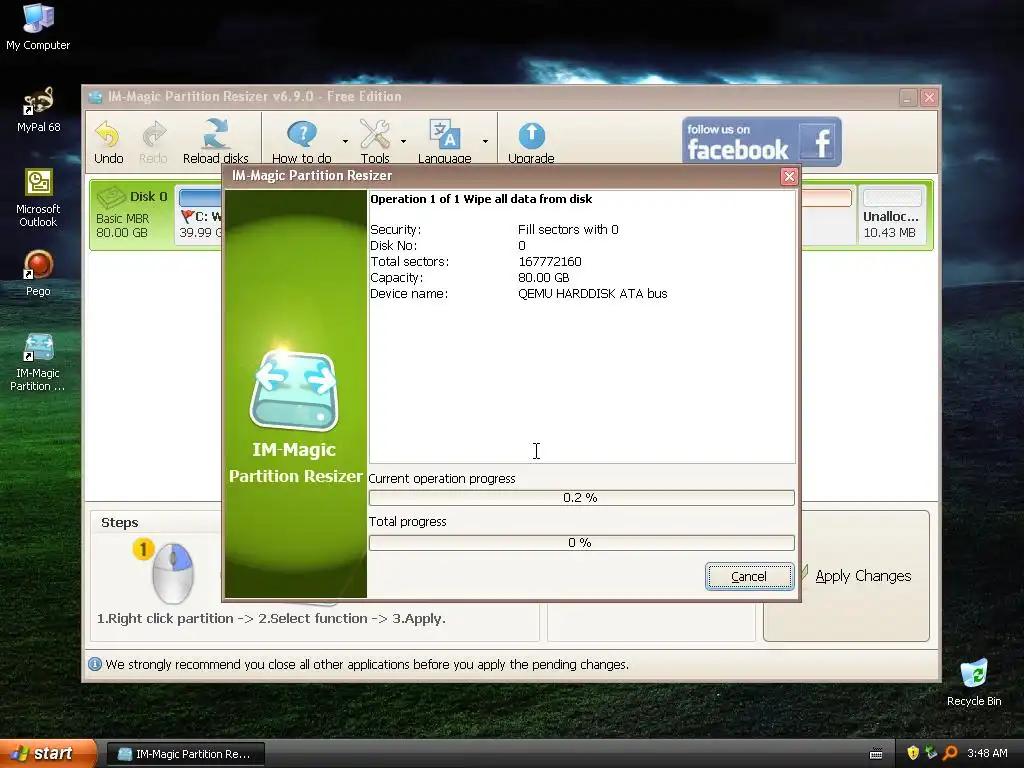This screenshot has width=1024, height=768.
Task: Click the Redo toolbar icon
Action: (153, 142)
